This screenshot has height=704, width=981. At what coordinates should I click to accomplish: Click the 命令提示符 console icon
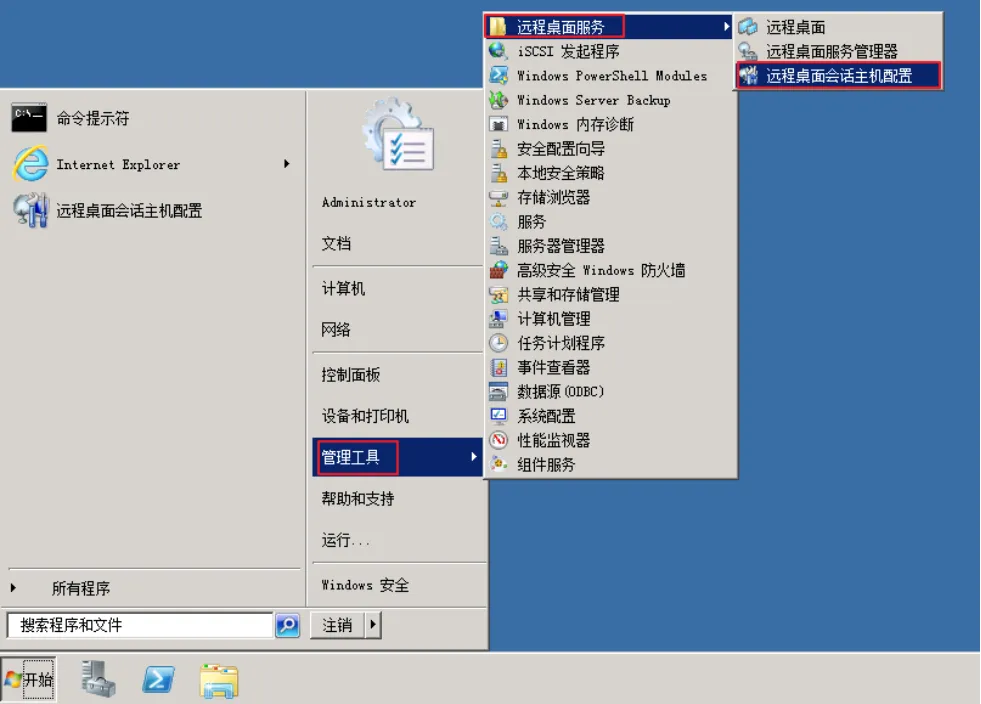pyautogui.click(x=29, y=118)
